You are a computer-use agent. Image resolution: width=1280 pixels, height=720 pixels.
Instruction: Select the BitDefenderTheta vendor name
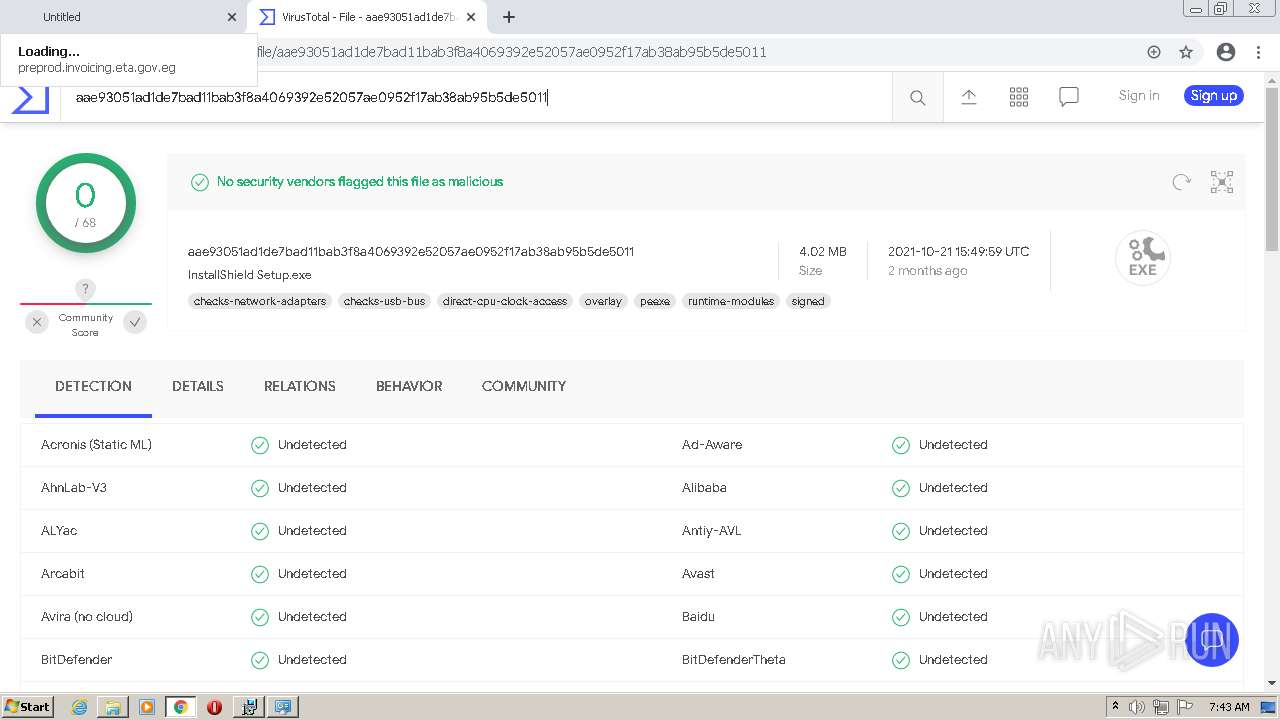pos(734,660)
